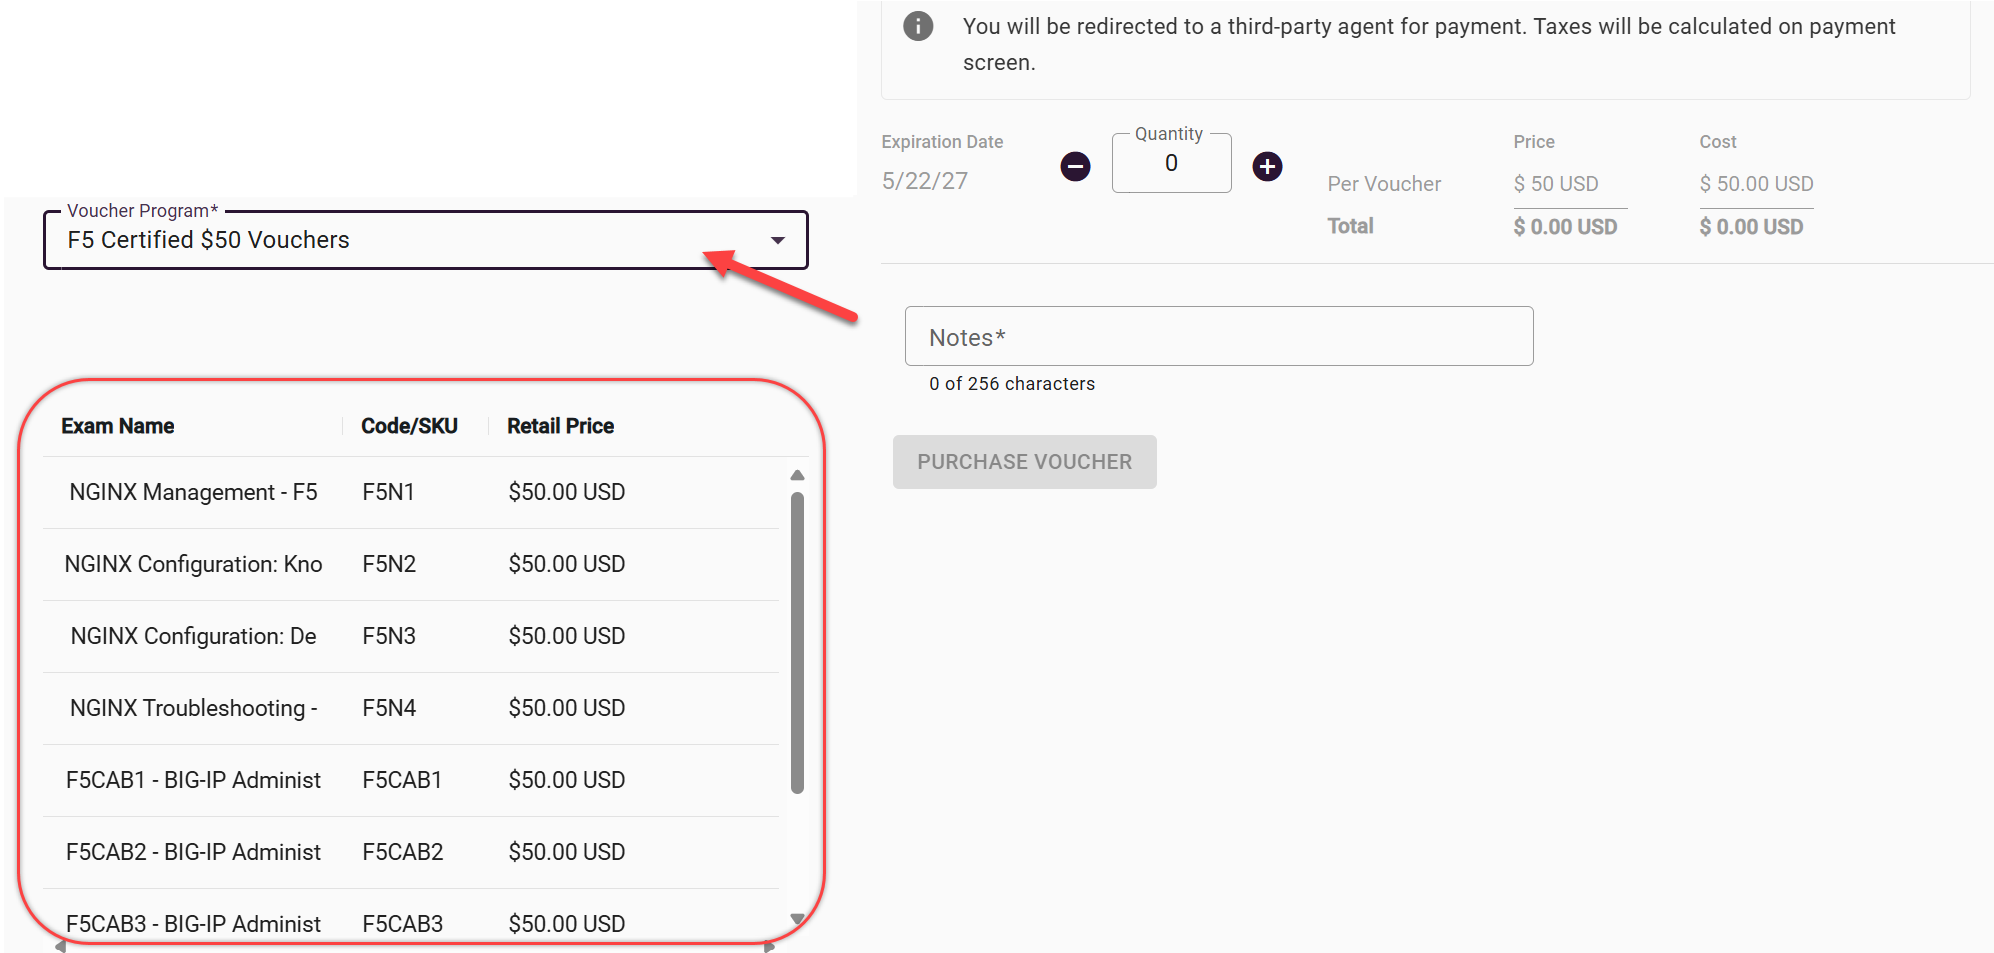Click the plus icon to increase quantity
The width and height of the screenshot is (1994, 953).
(x=1267, y=166)
